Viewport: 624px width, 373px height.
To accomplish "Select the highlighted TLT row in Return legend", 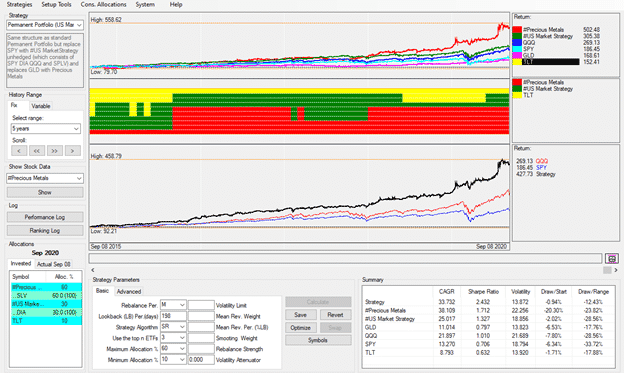I will (x=550, y=62).
